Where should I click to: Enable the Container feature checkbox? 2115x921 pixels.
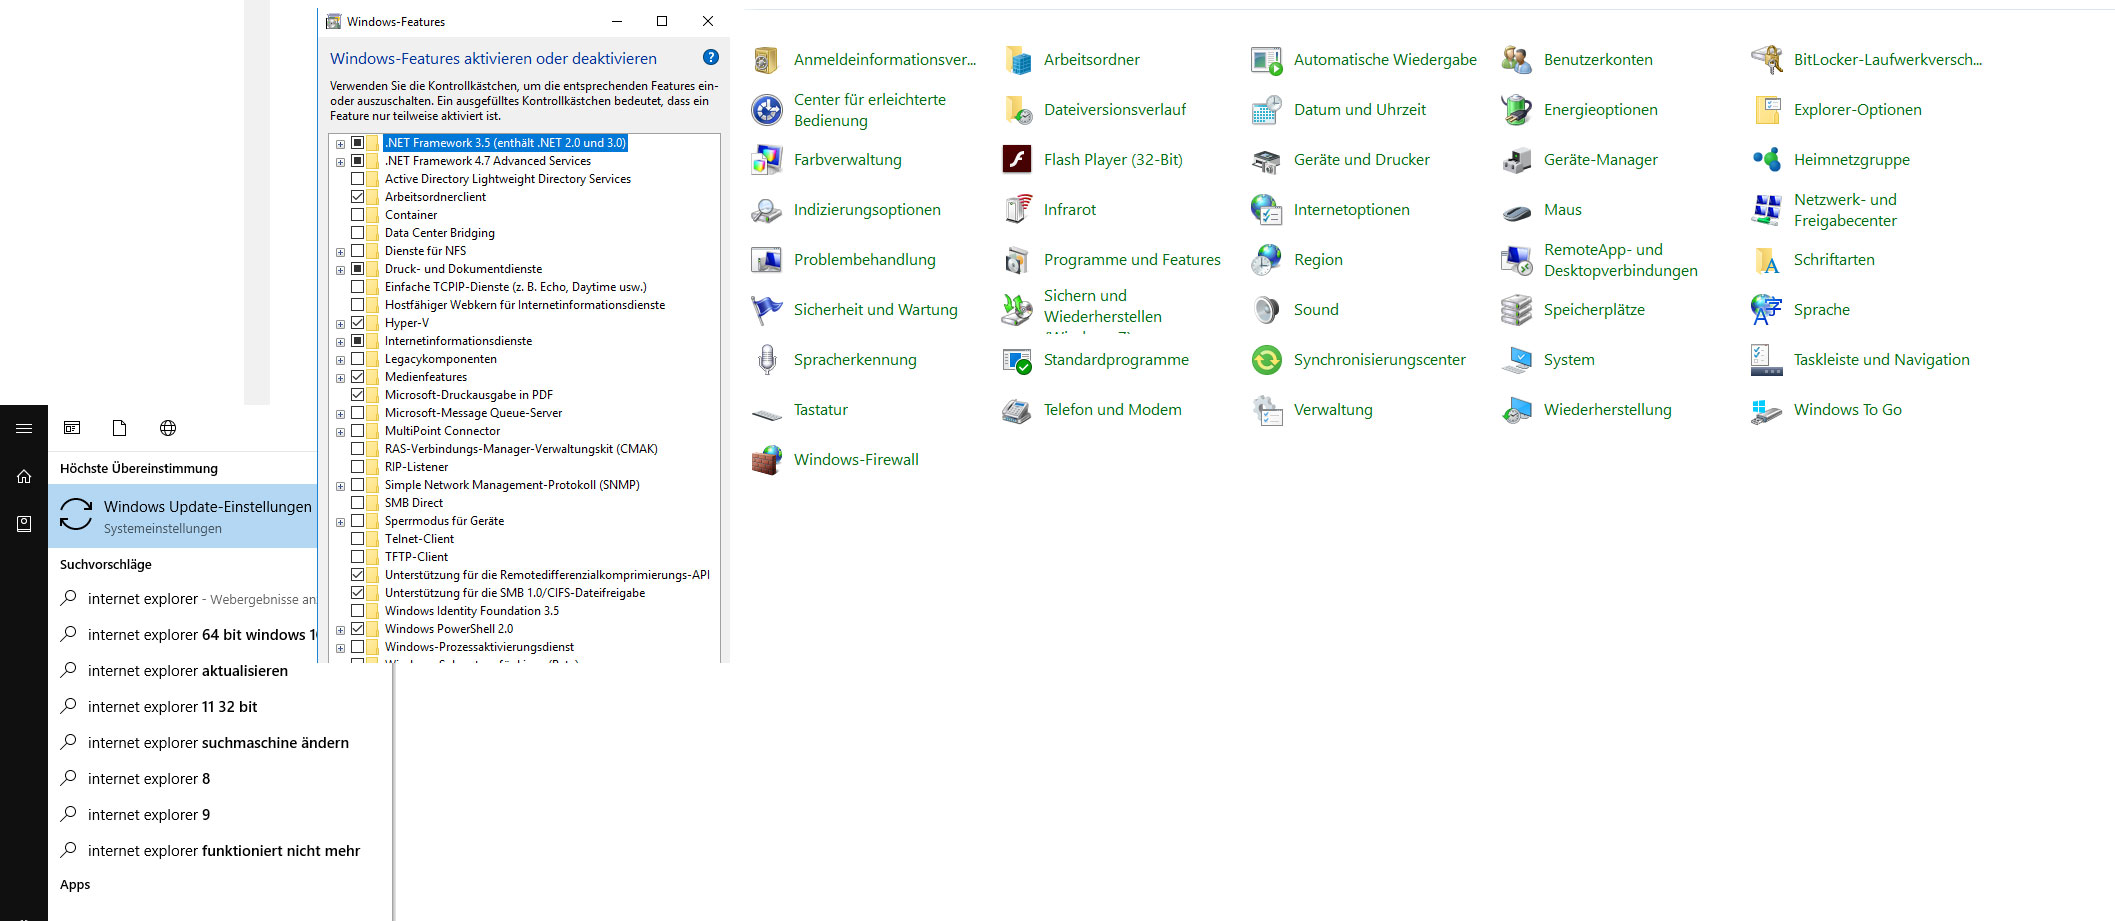pos(357,214)
